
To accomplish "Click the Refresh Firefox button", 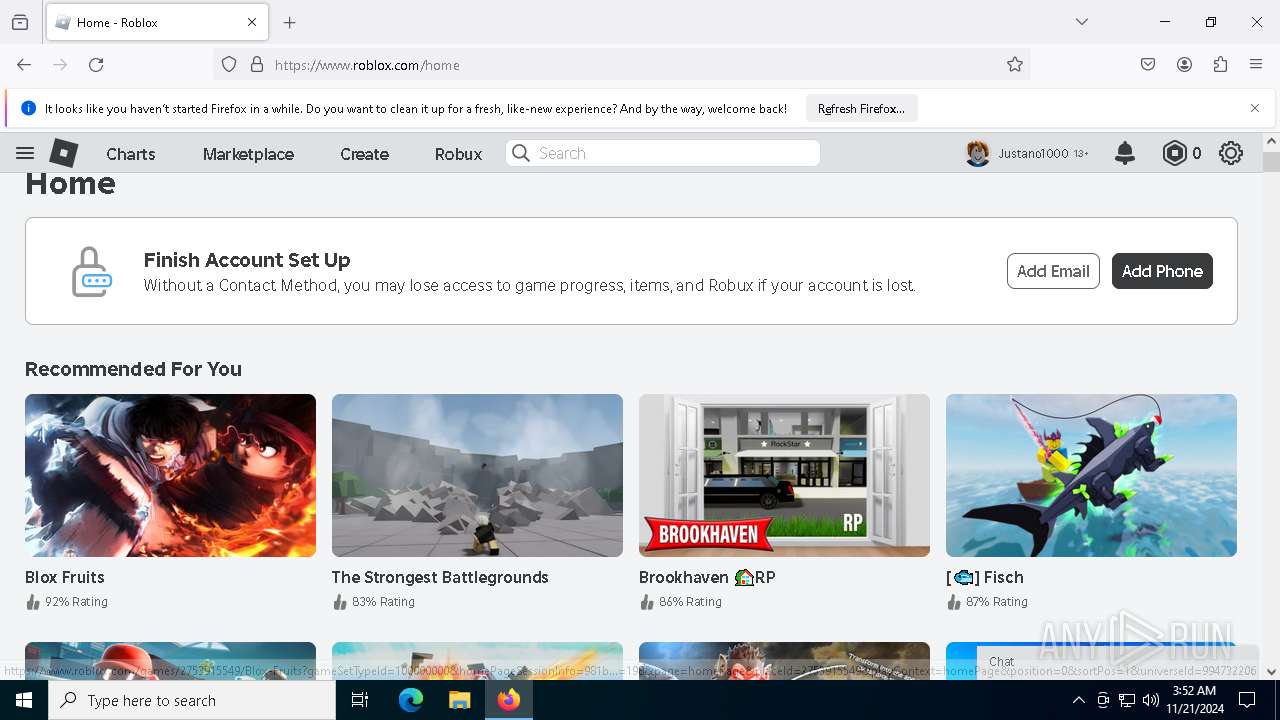I will pyautogui.click(x=861, y=108).
